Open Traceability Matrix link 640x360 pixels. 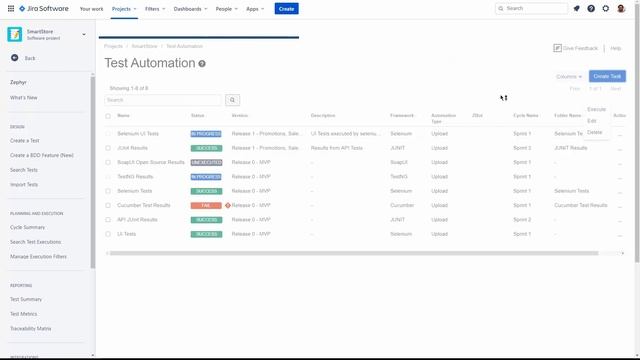pos(31,329)
